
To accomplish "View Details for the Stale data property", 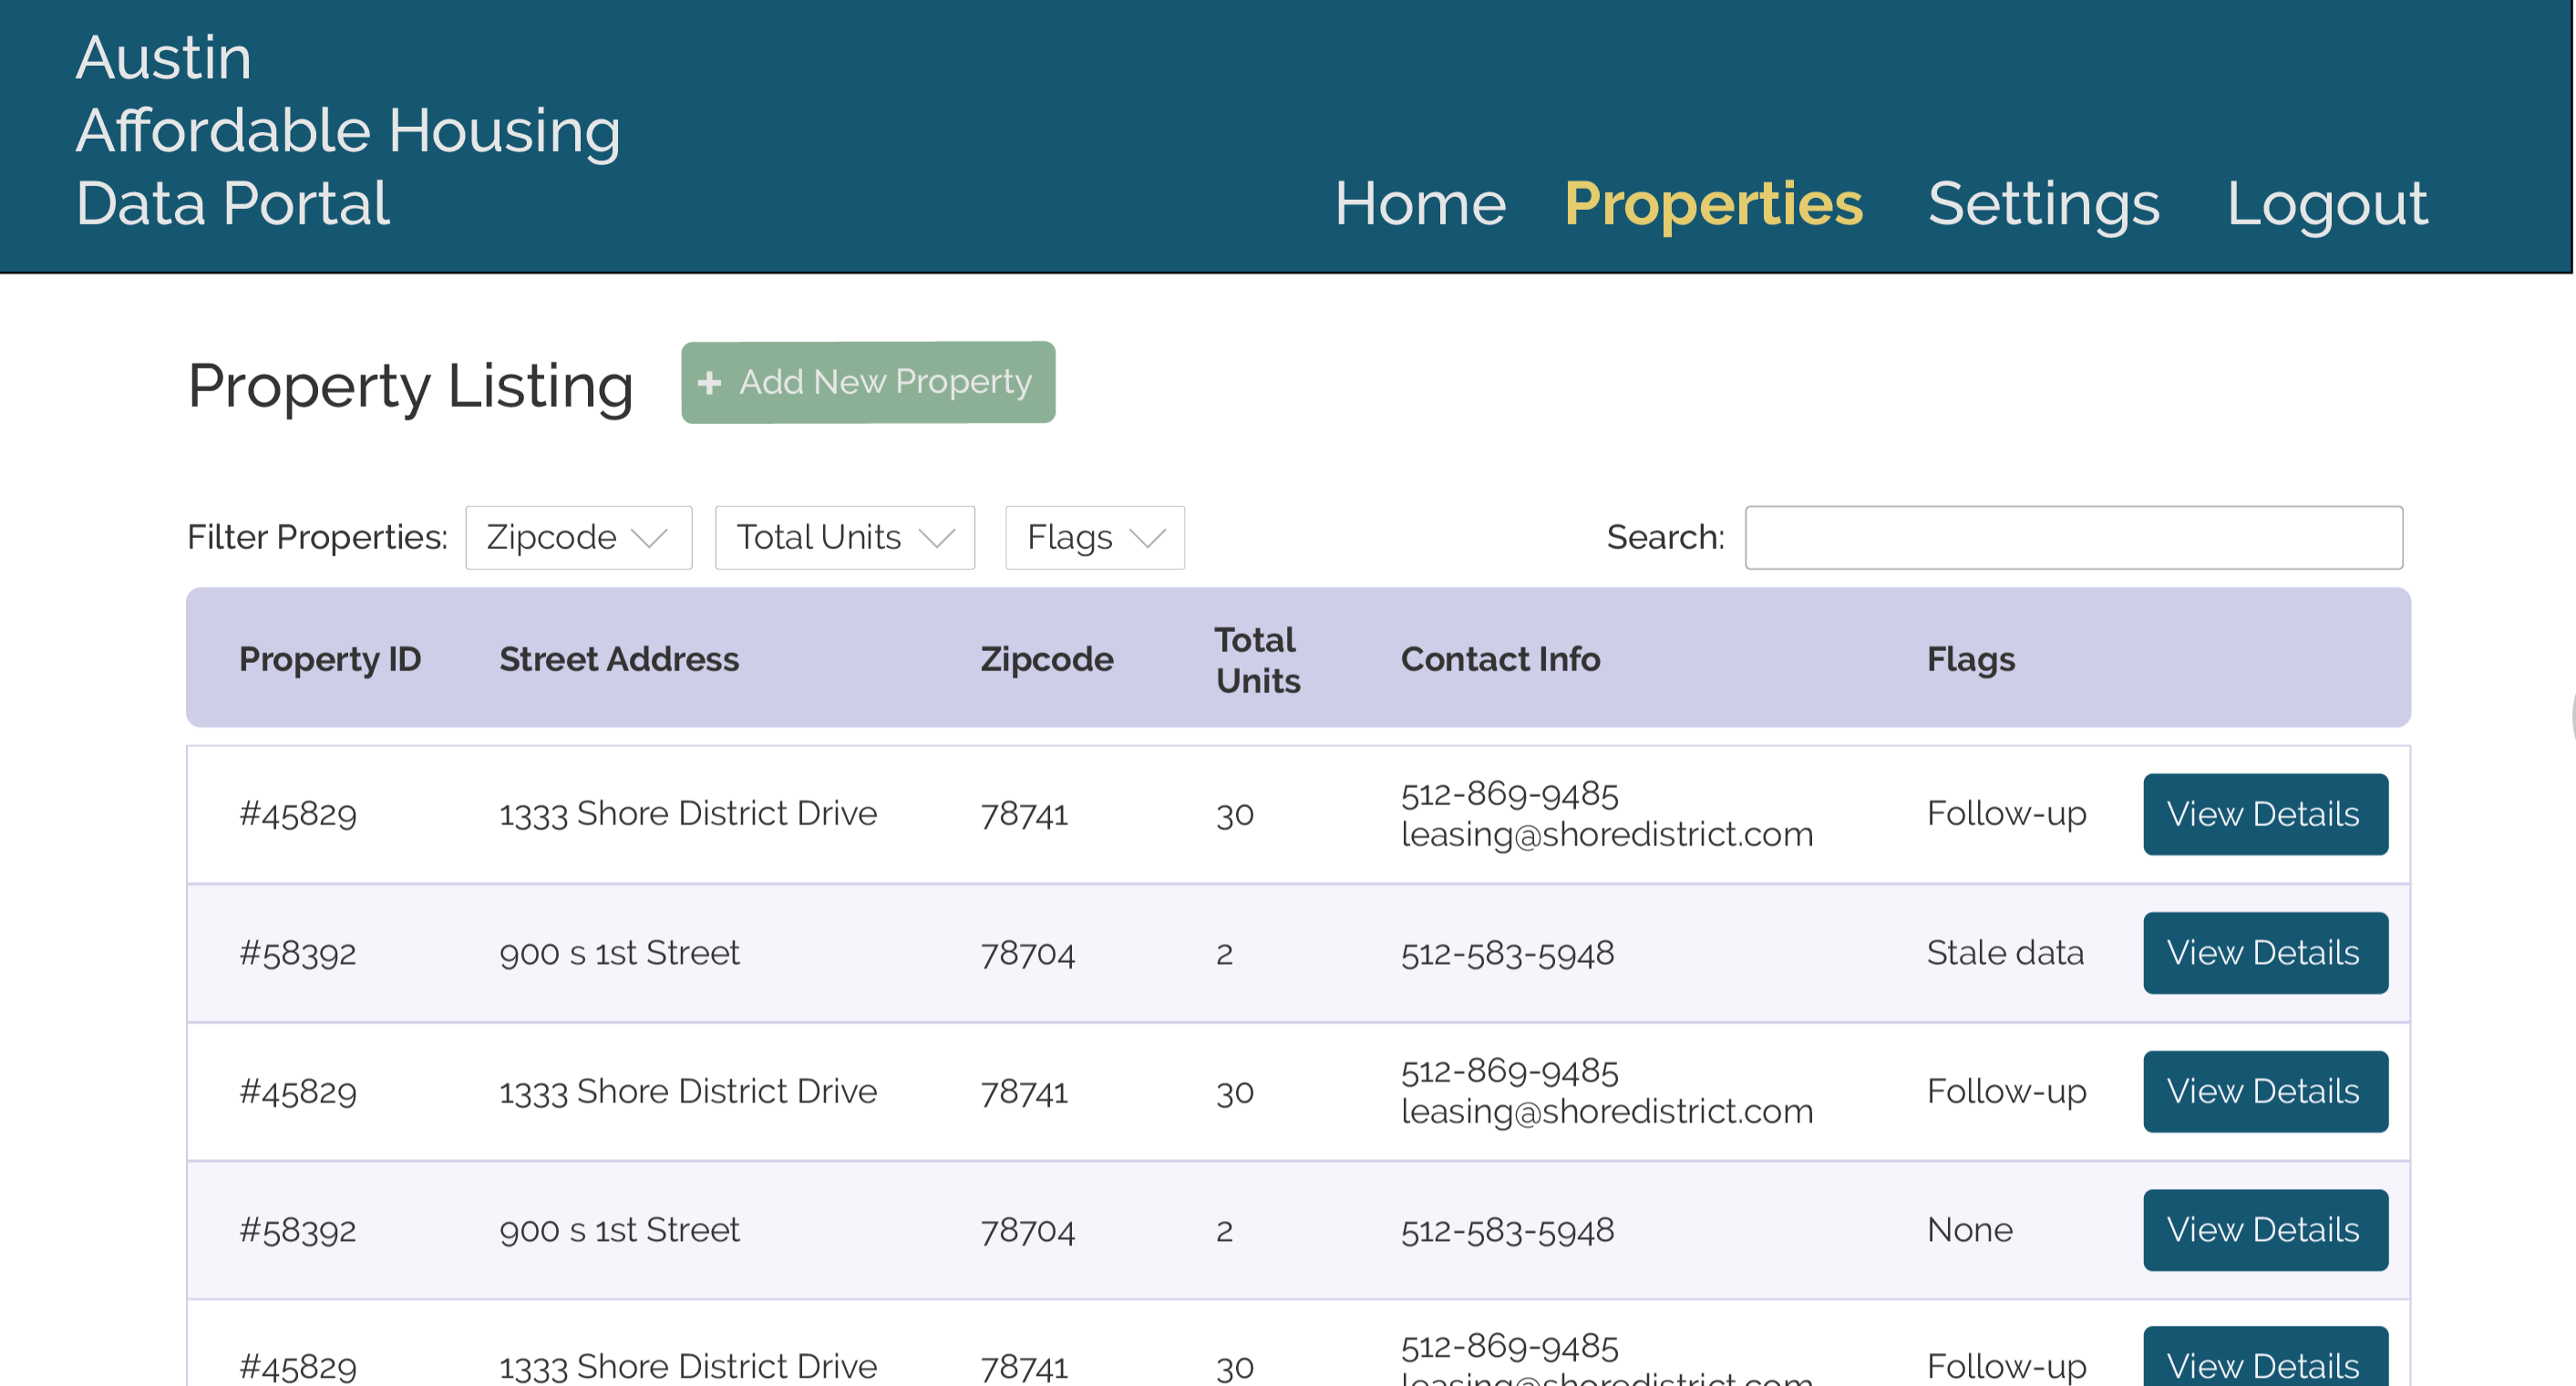I will point(2265,952).
